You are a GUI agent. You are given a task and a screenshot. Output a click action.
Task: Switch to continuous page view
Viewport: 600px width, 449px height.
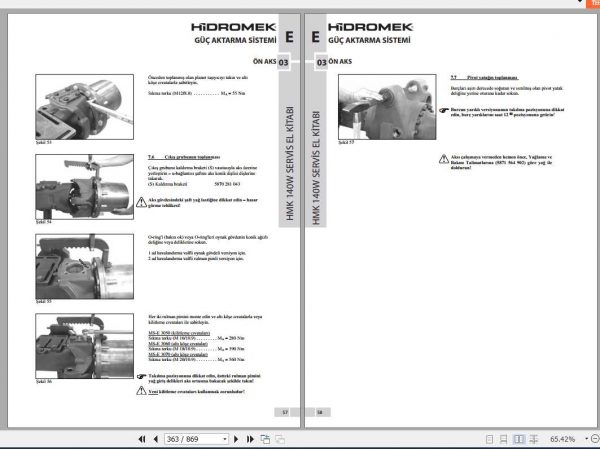504,439
